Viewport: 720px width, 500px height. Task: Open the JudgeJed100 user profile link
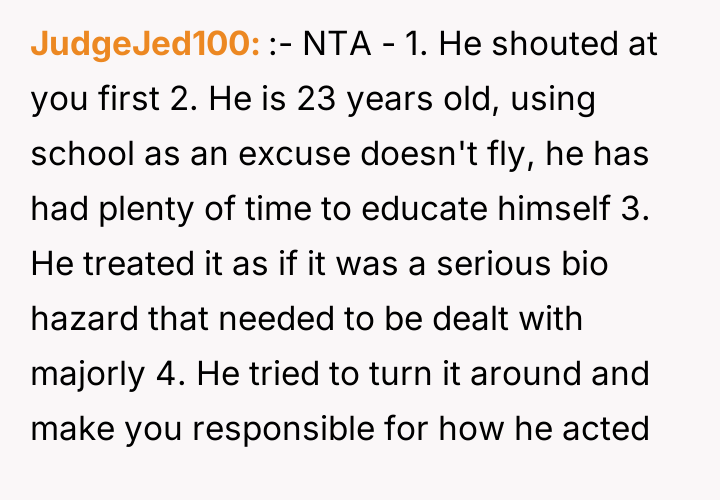pos(146,46)
